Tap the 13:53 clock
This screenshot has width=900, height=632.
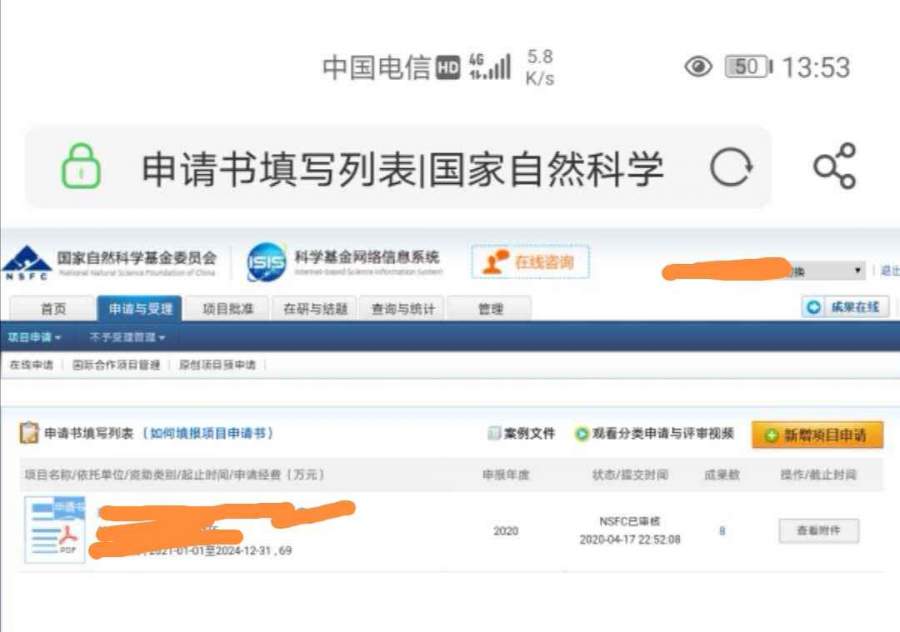(x=816, y=68)
